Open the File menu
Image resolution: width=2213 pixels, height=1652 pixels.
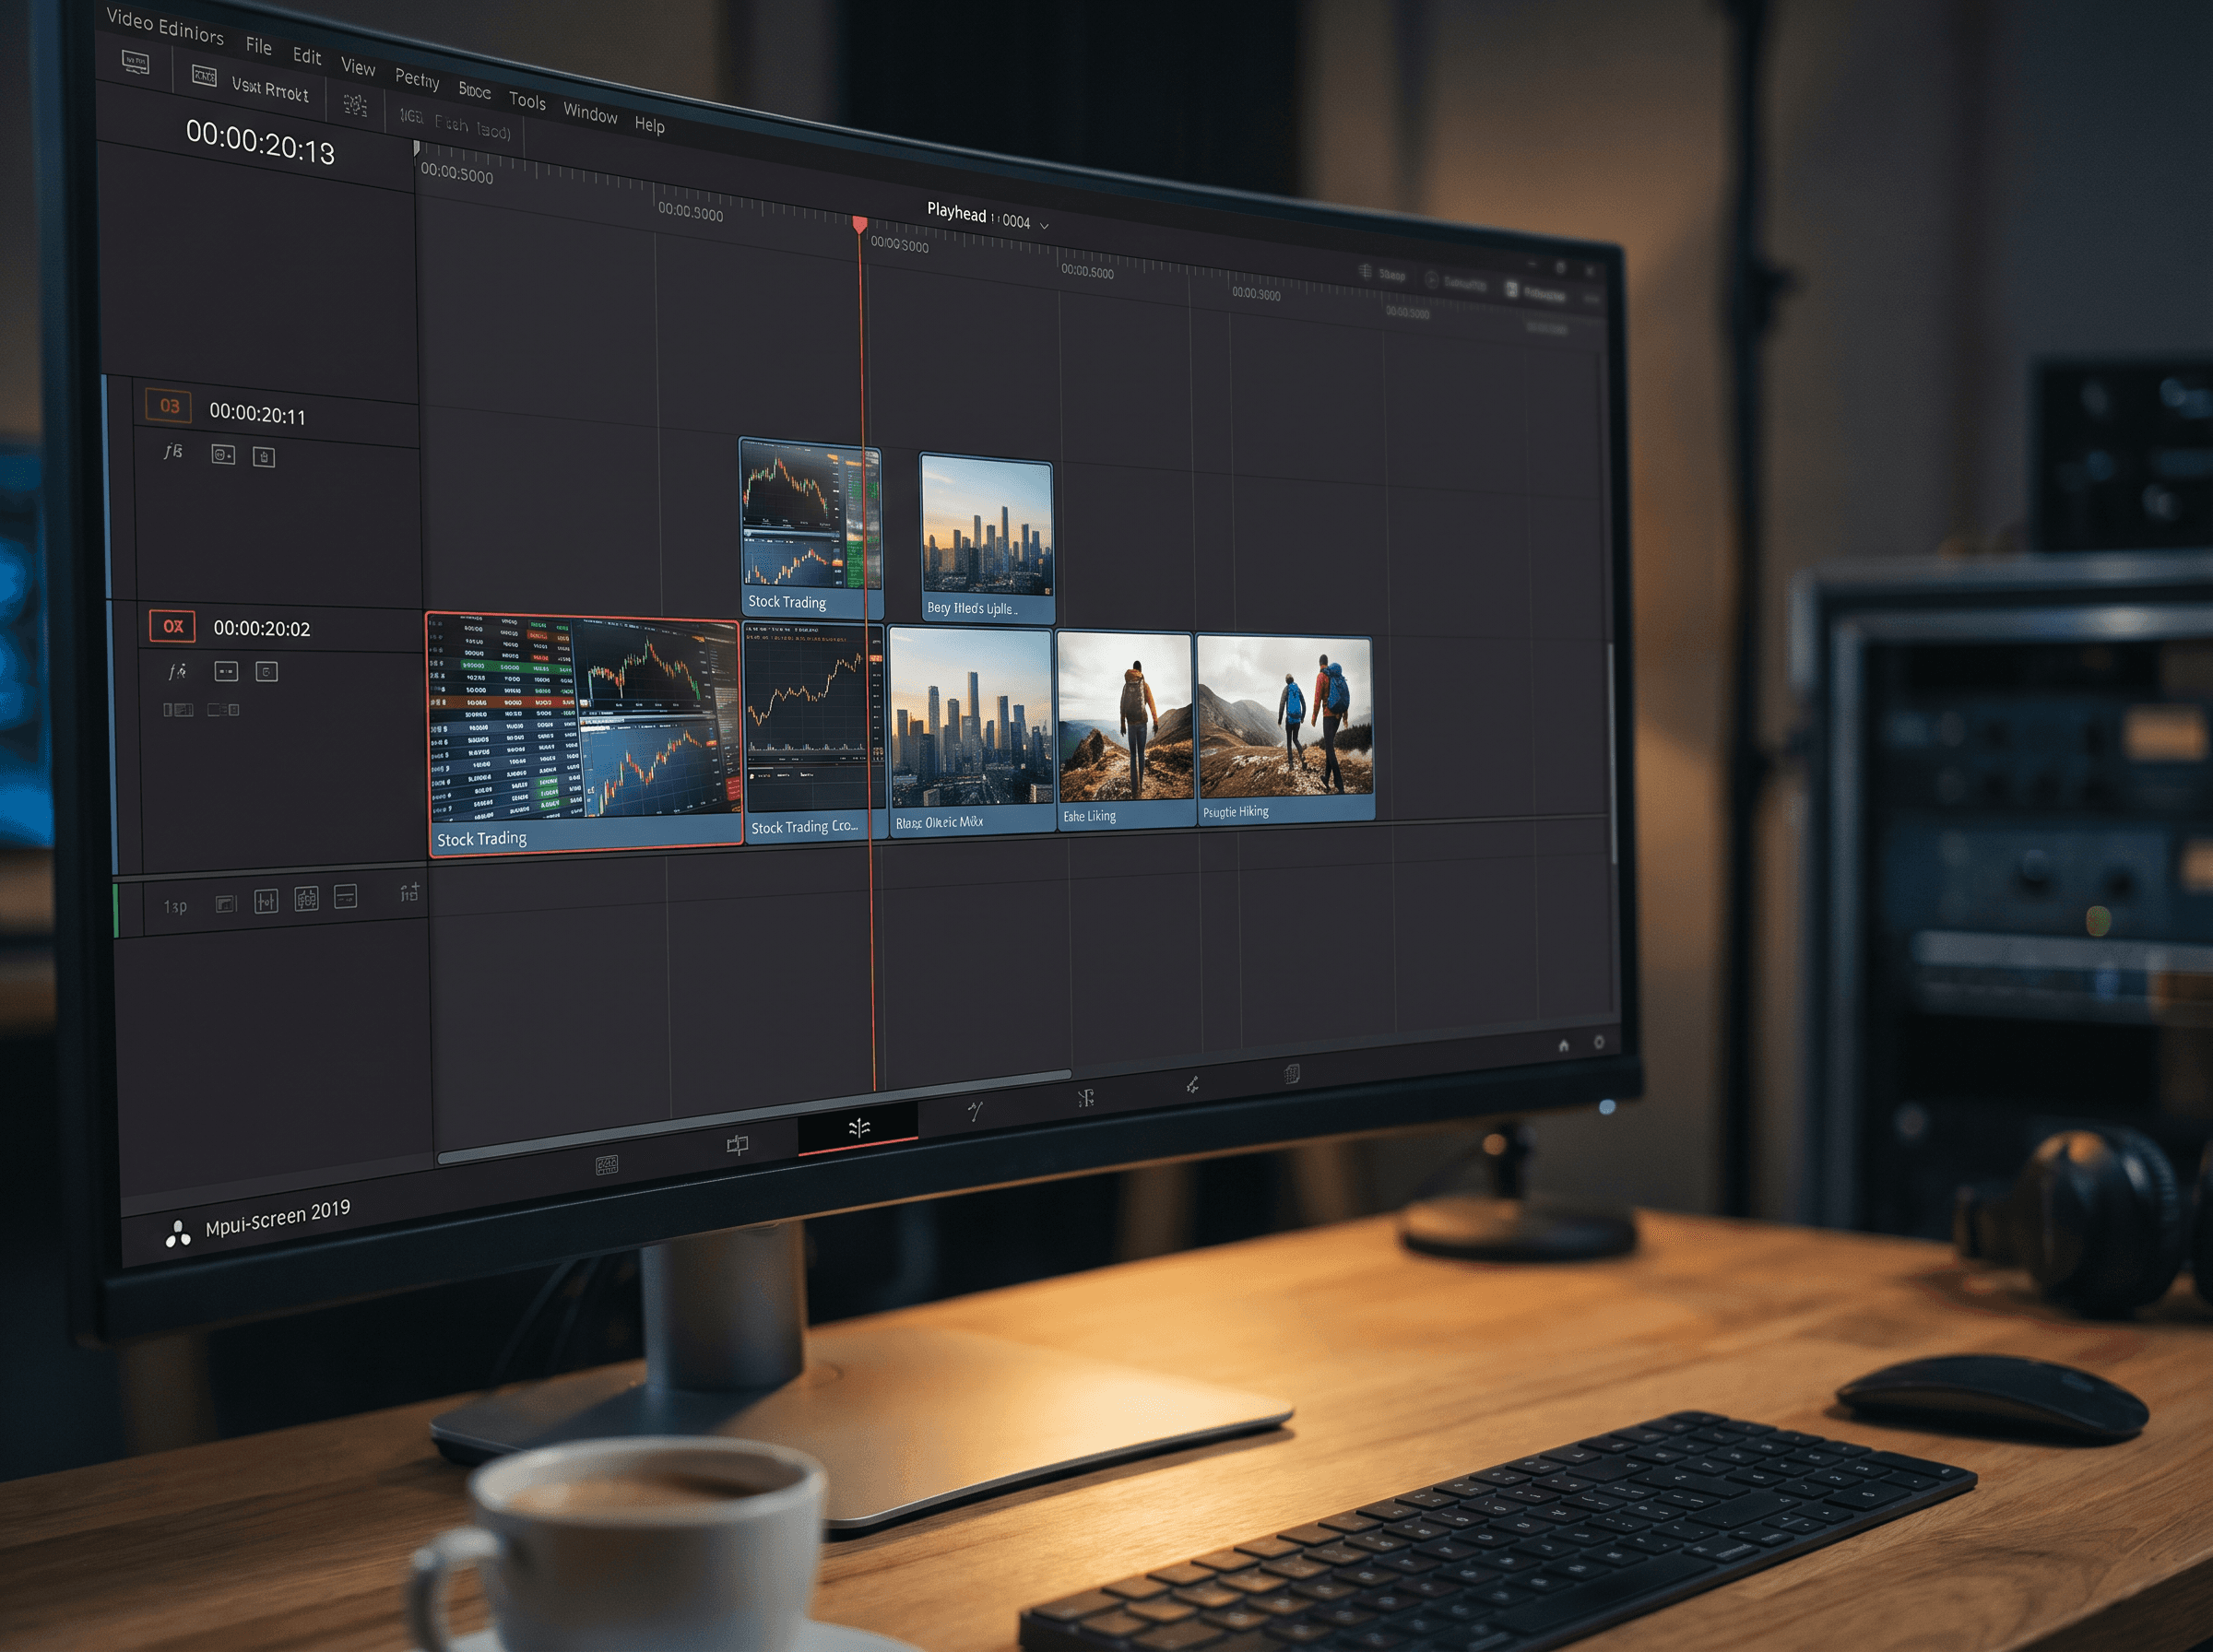point(259,45)
